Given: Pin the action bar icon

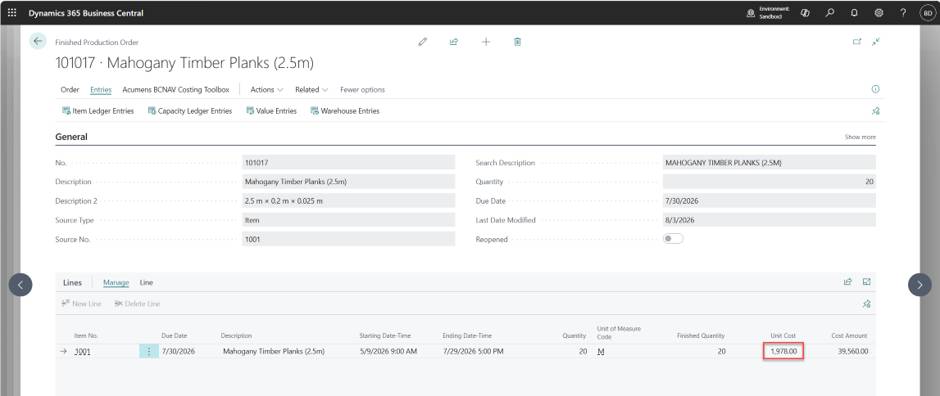Looking at the screenshot, I should coord(875,111).
